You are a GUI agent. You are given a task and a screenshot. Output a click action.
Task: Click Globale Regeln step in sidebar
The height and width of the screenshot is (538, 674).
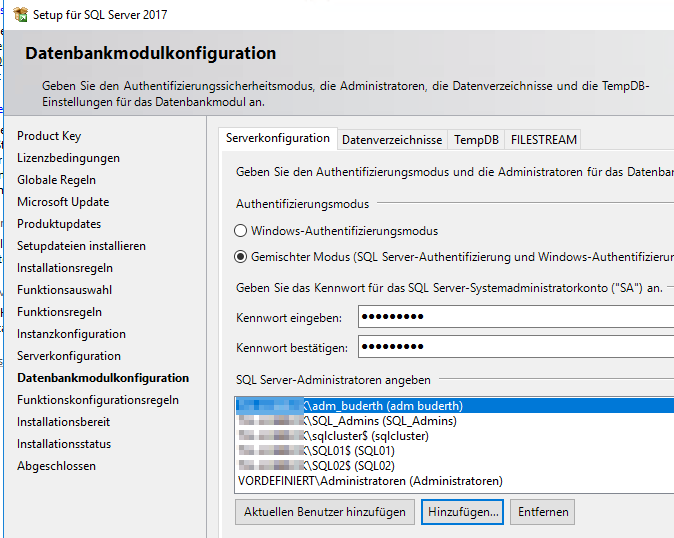pos(56,180)
